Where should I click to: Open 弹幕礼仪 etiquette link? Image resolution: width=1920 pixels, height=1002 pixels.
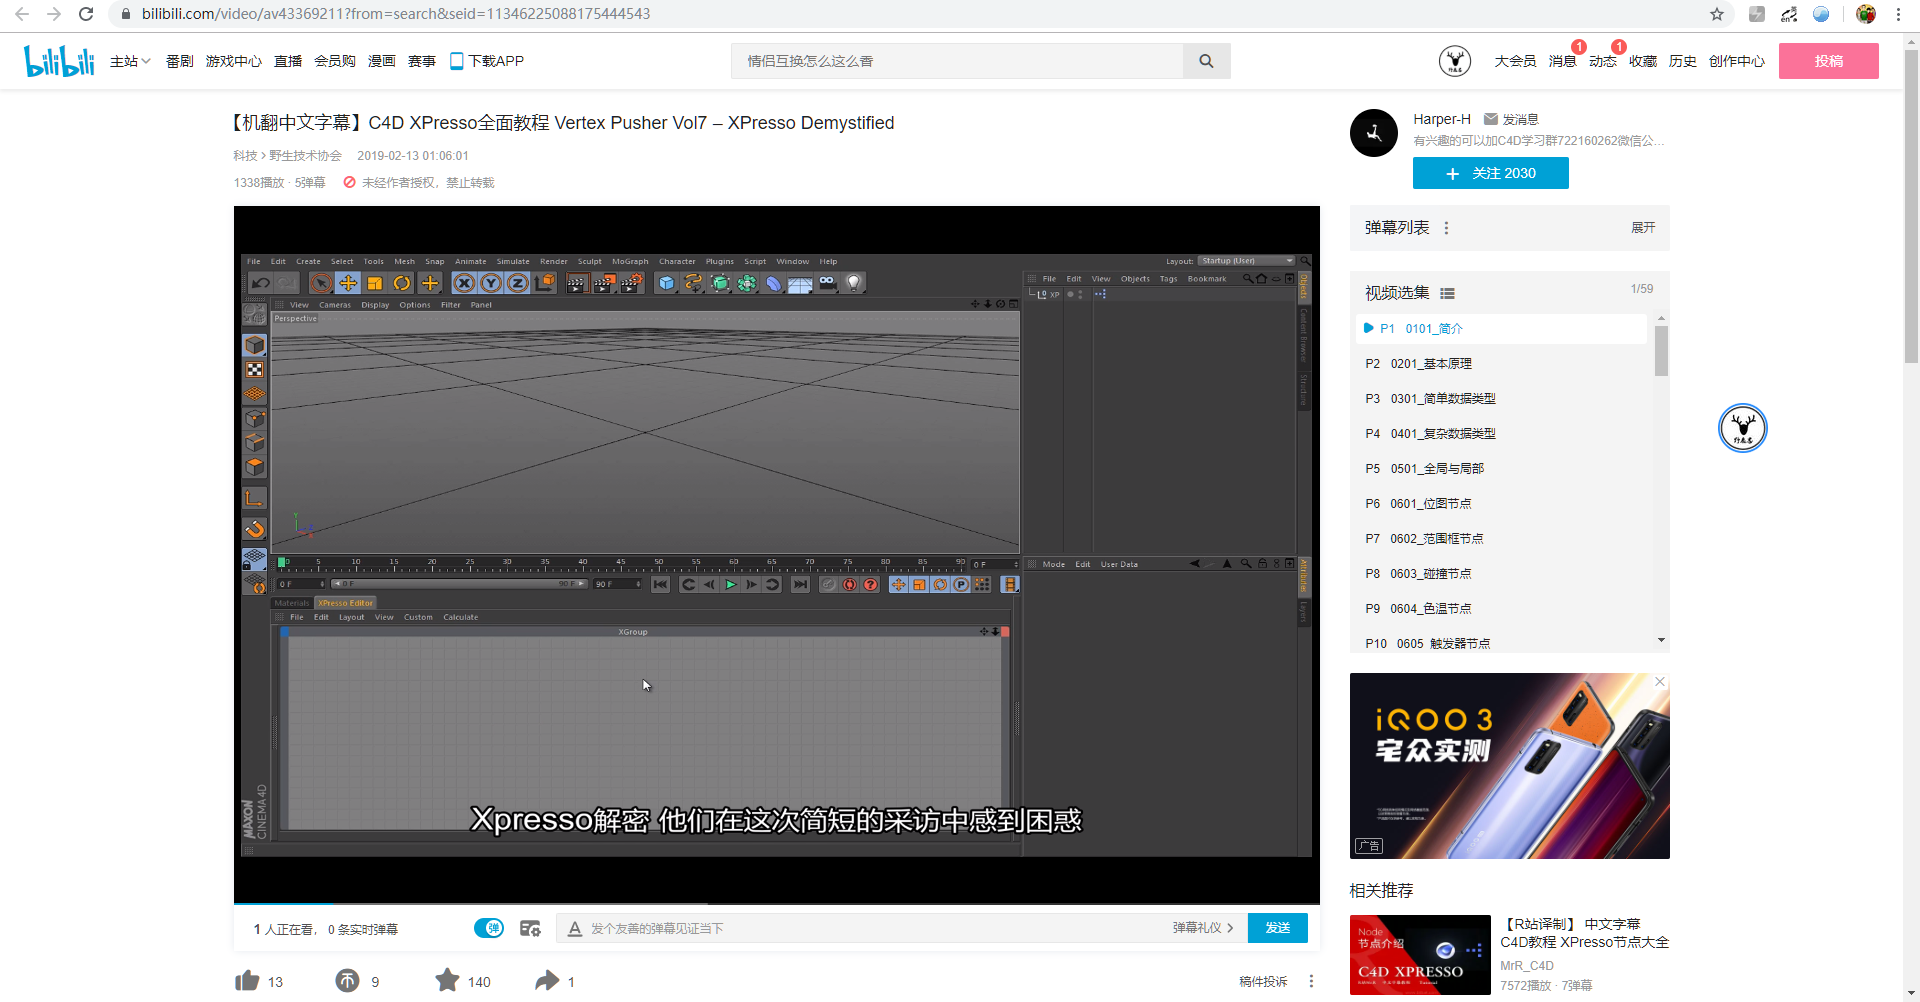point(1203,928)
